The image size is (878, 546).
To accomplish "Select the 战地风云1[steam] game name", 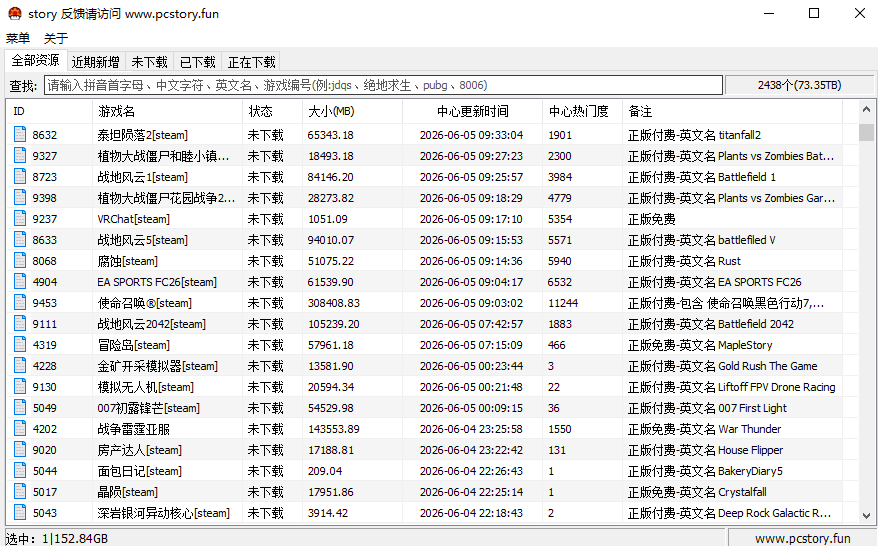I will click(143, 177).
